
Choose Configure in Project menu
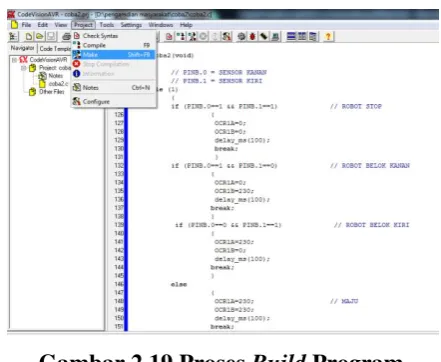click(x=114, y=101)
